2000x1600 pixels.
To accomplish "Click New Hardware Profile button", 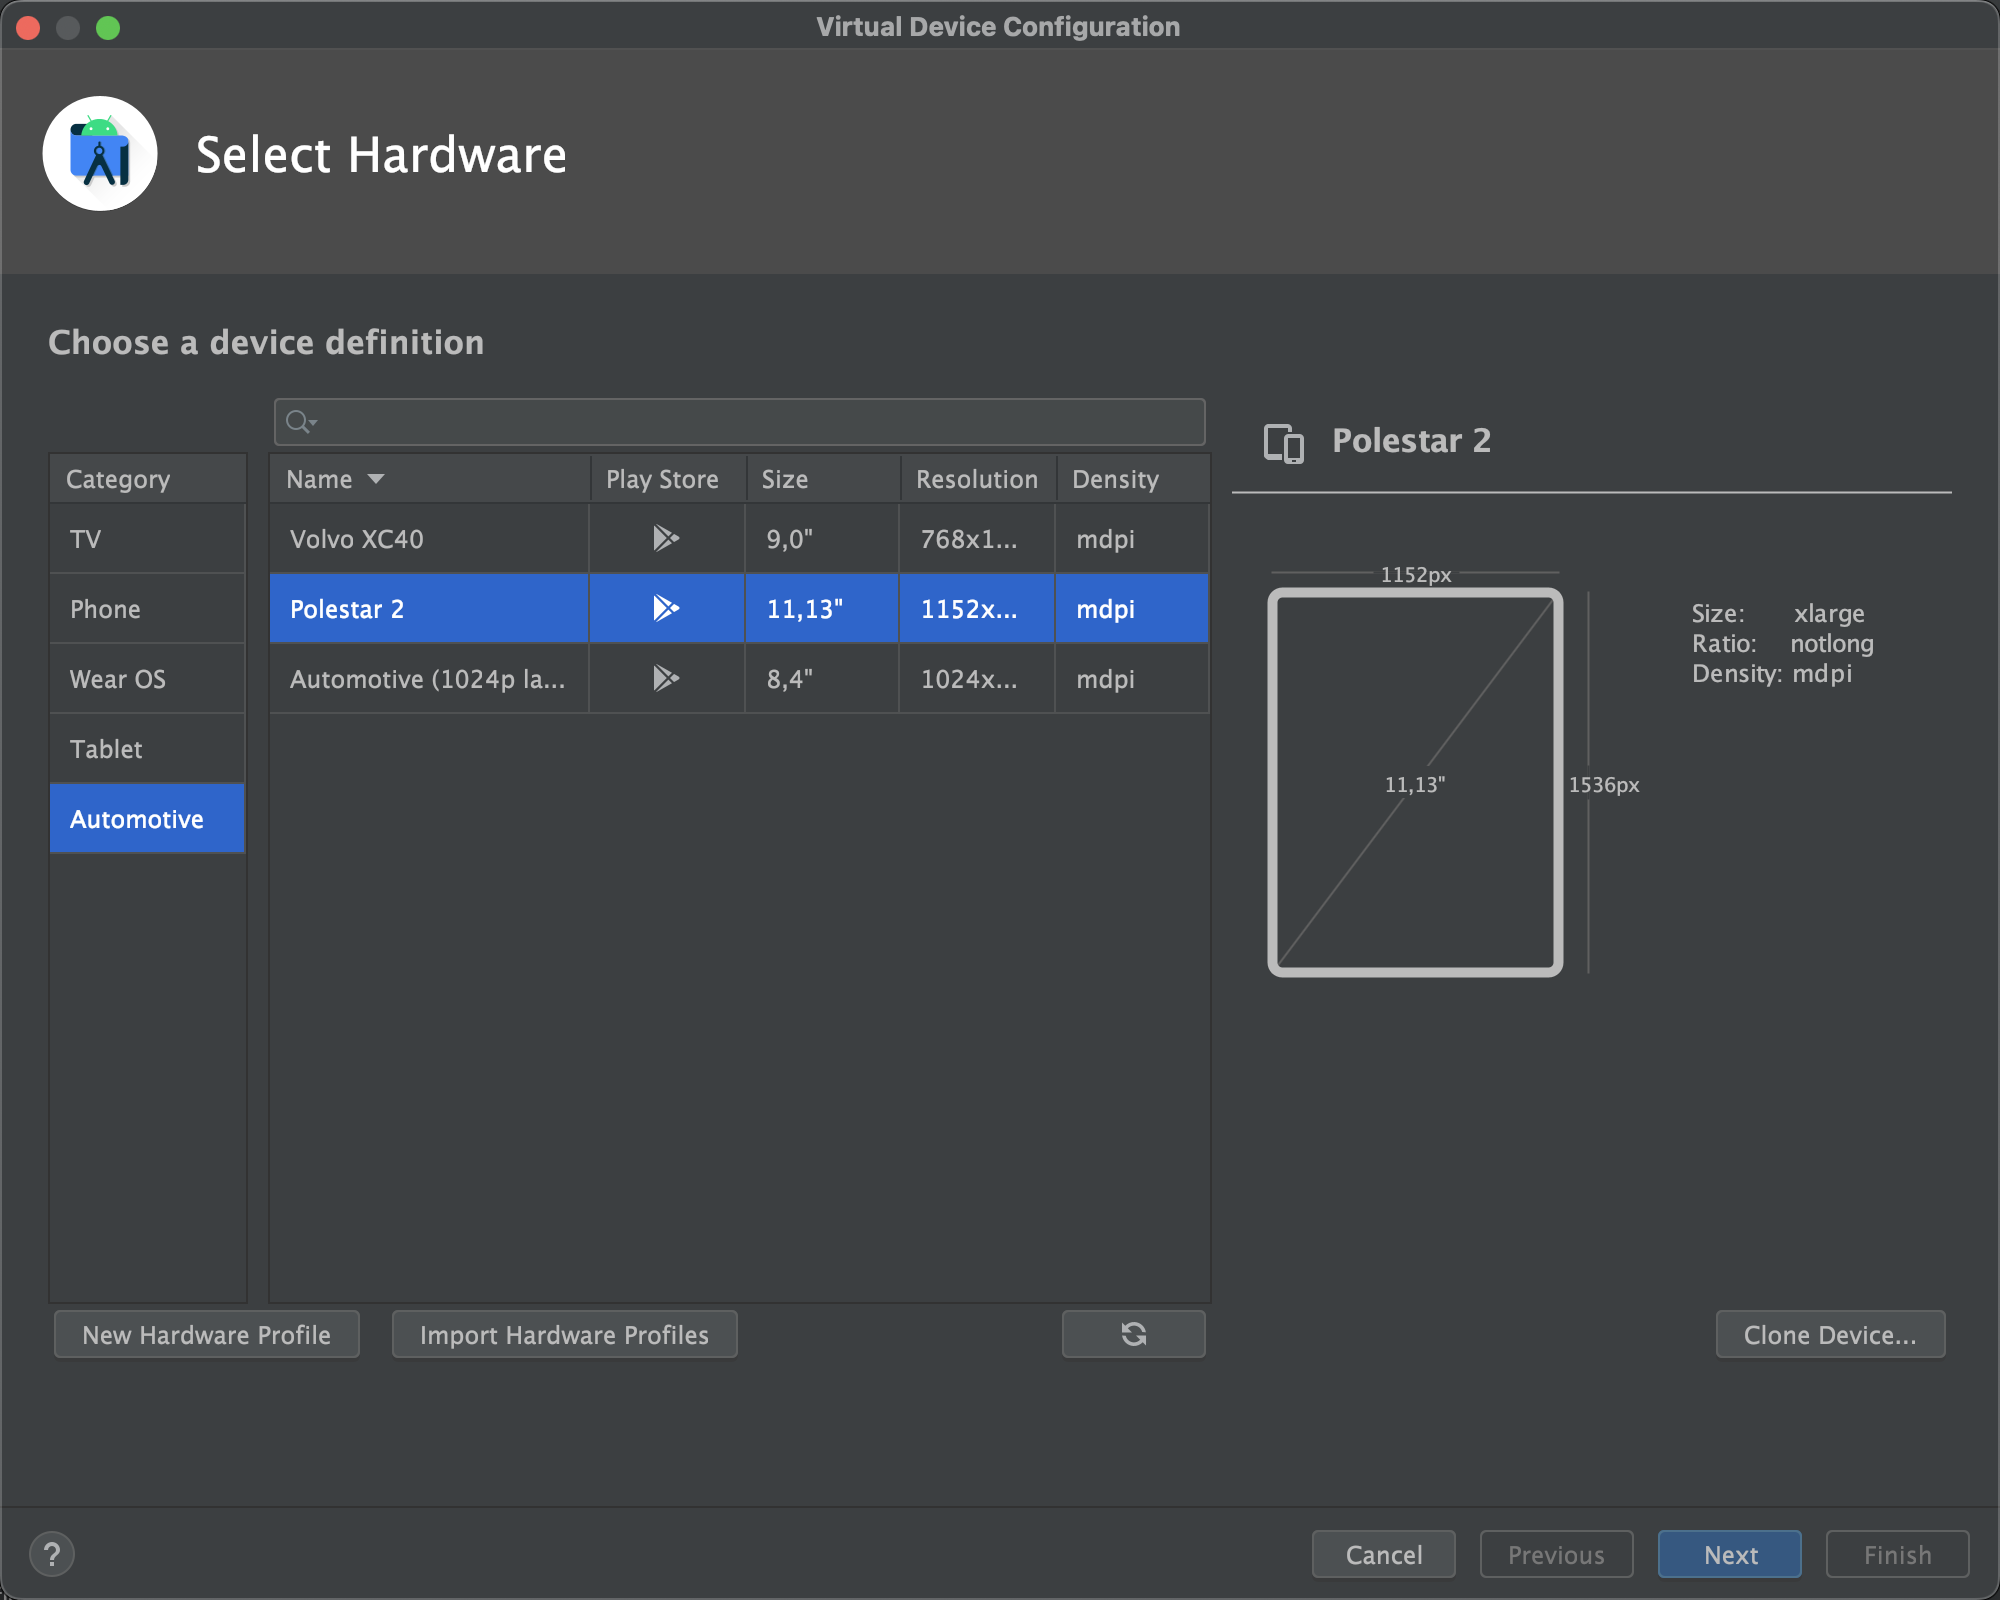I will (206, 1335).
